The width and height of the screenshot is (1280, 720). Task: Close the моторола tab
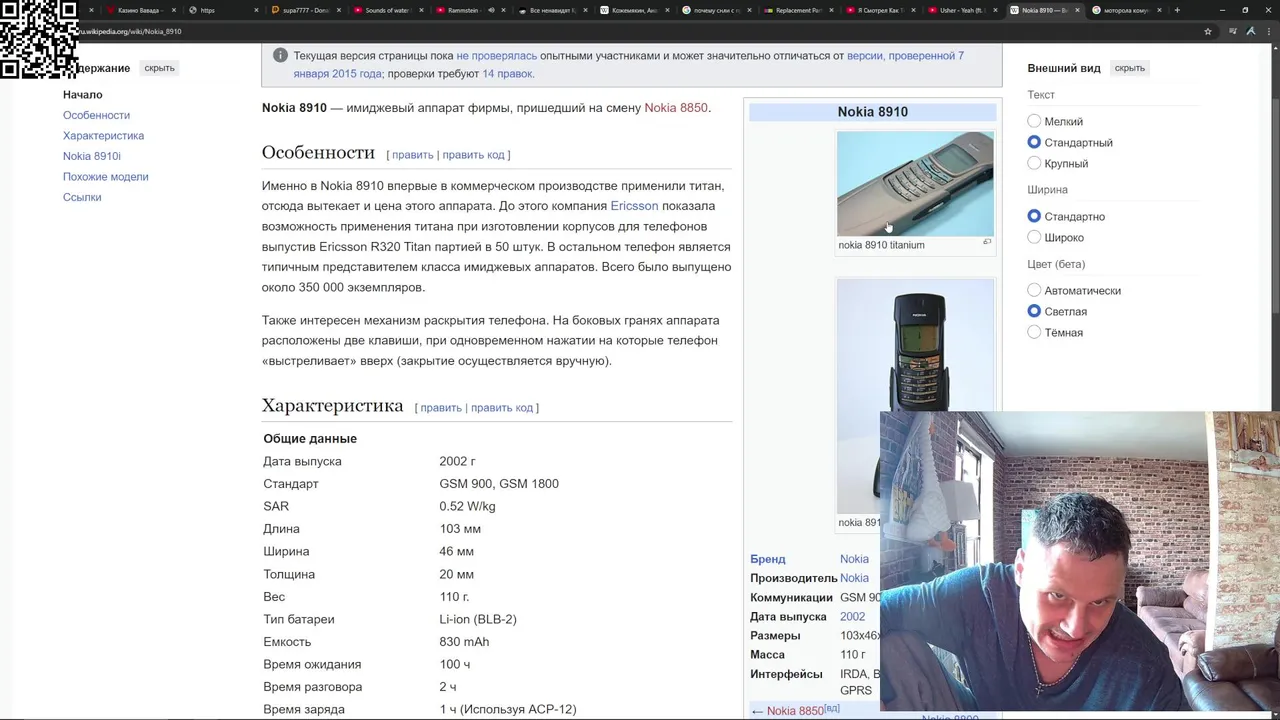[x=1159, y=10]
